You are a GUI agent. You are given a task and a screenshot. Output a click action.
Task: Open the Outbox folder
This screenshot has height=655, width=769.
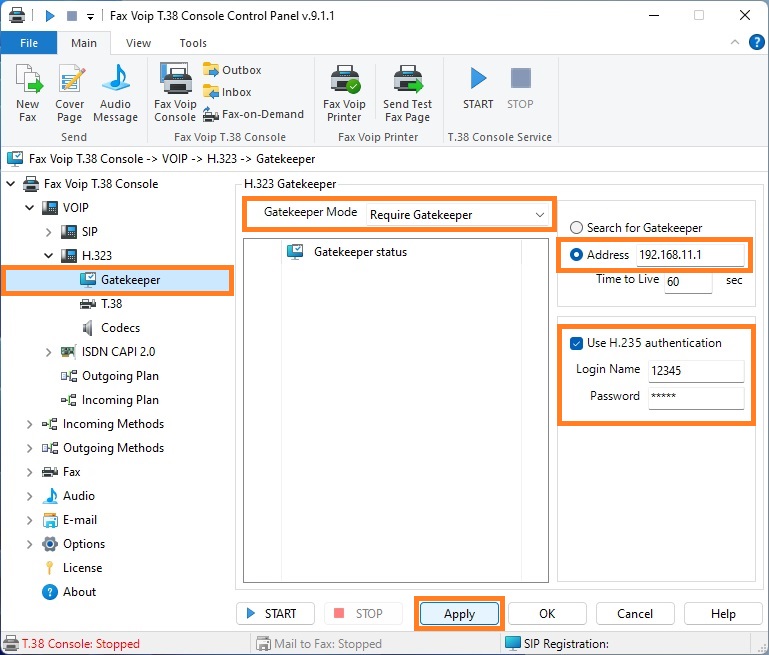pos(232,70)
